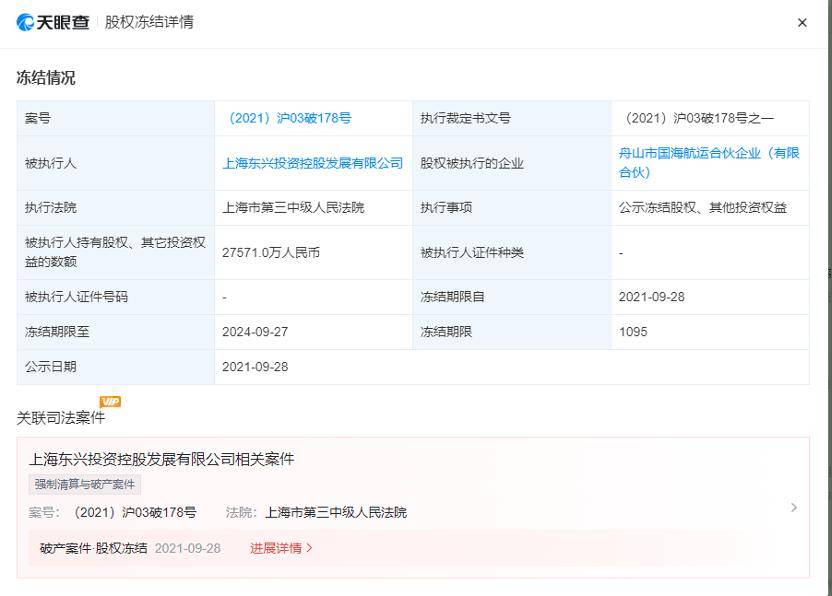This screenshot has width=832, height=596.
Task: Click the VIP badge icon
Action: [110, 402]
